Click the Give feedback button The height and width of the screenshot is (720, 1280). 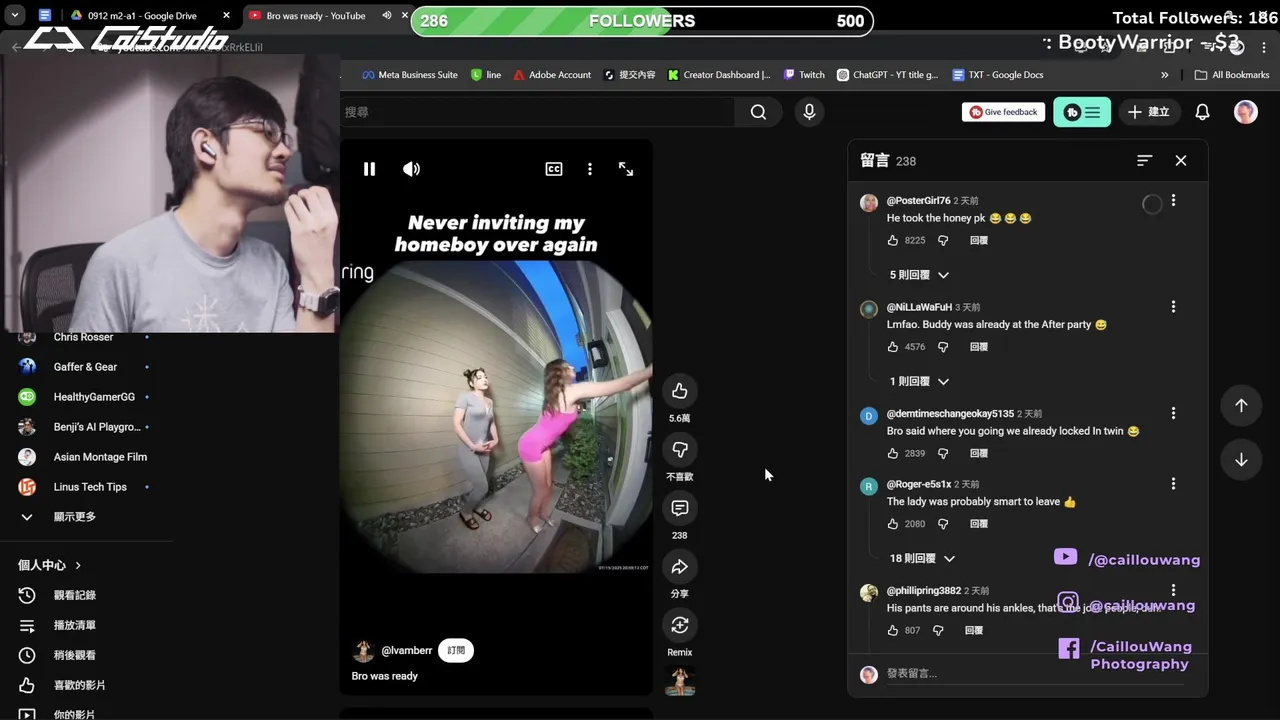pos(1003,112)
